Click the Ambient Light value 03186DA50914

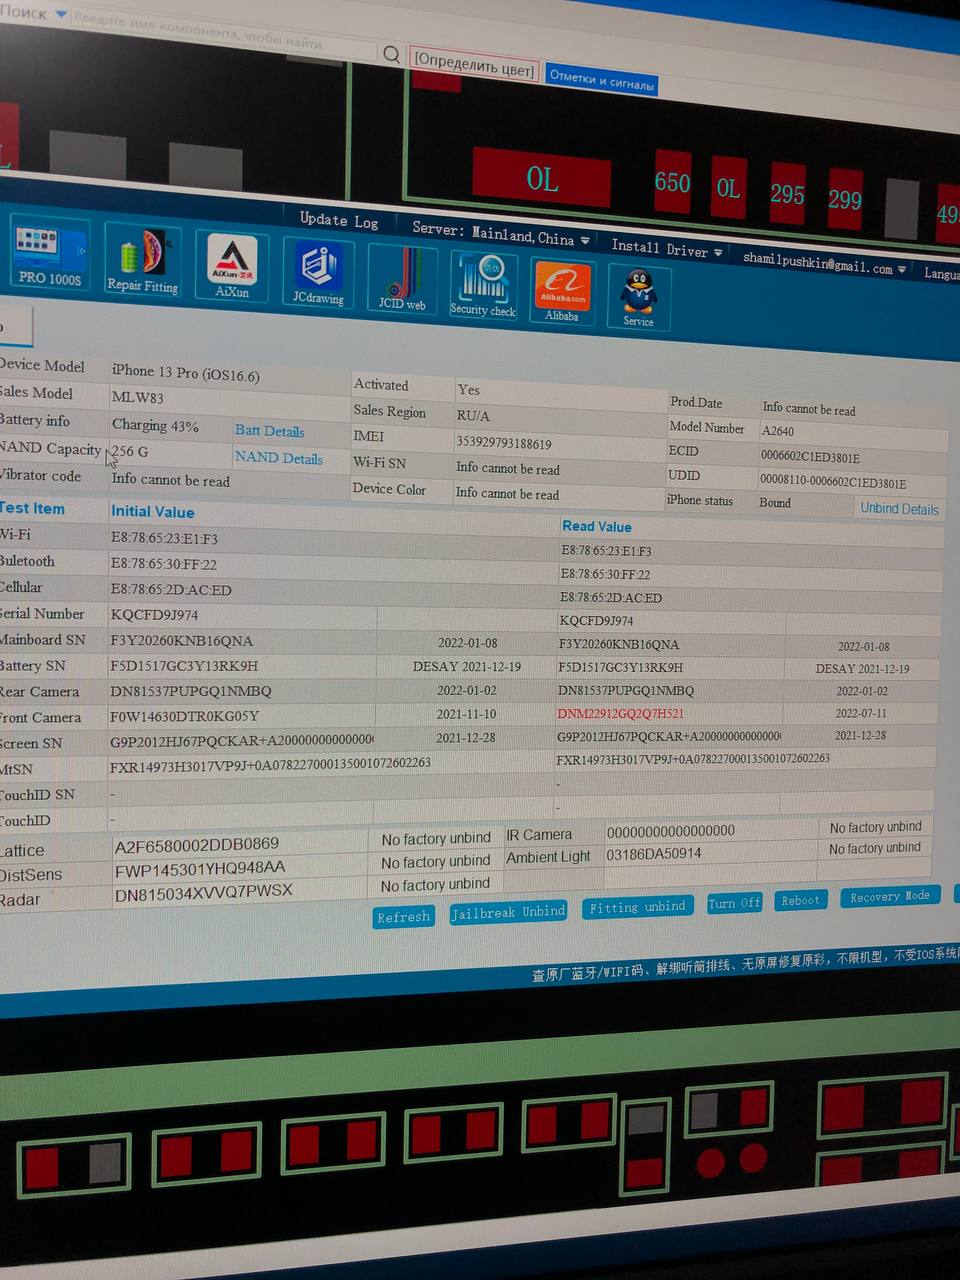[x=654, y=855]
